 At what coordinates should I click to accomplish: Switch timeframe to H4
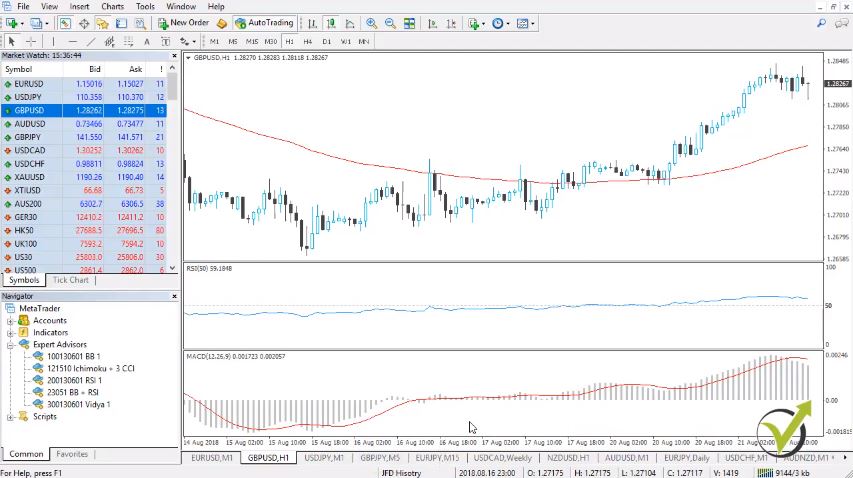[308, 41]
